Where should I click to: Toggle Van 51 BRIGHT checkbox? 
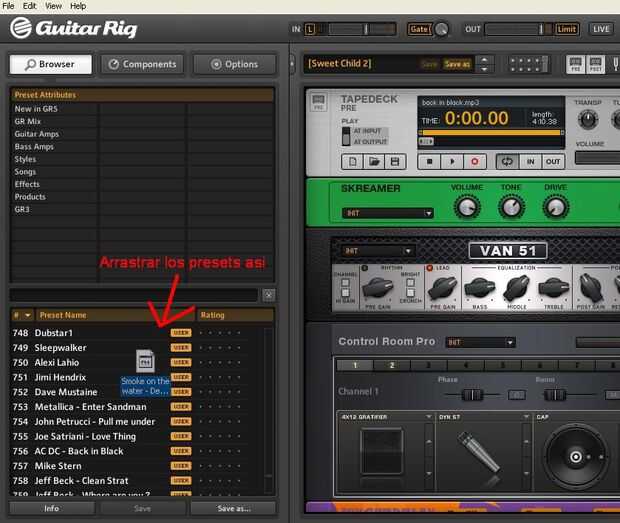[410, 283]
